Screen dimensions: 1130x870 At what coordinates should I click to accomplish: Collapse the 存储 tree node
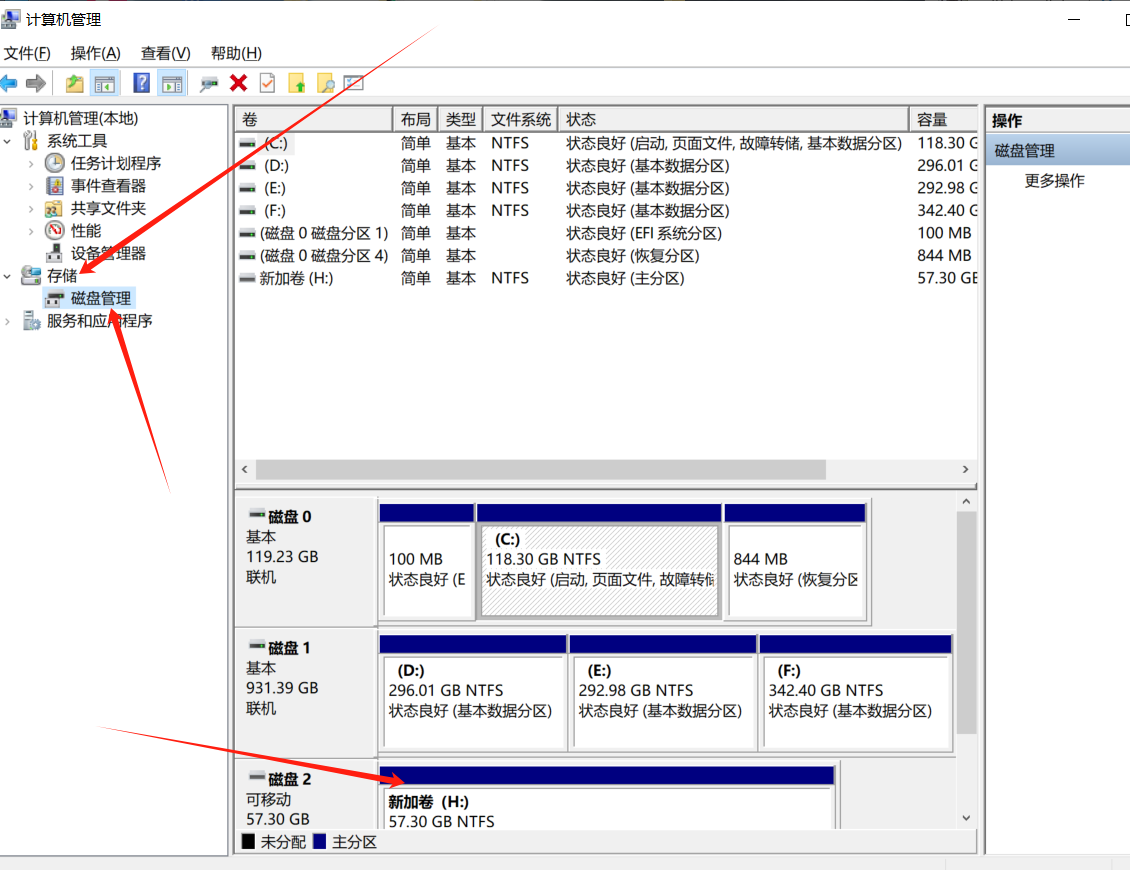(x=8, y=276)
